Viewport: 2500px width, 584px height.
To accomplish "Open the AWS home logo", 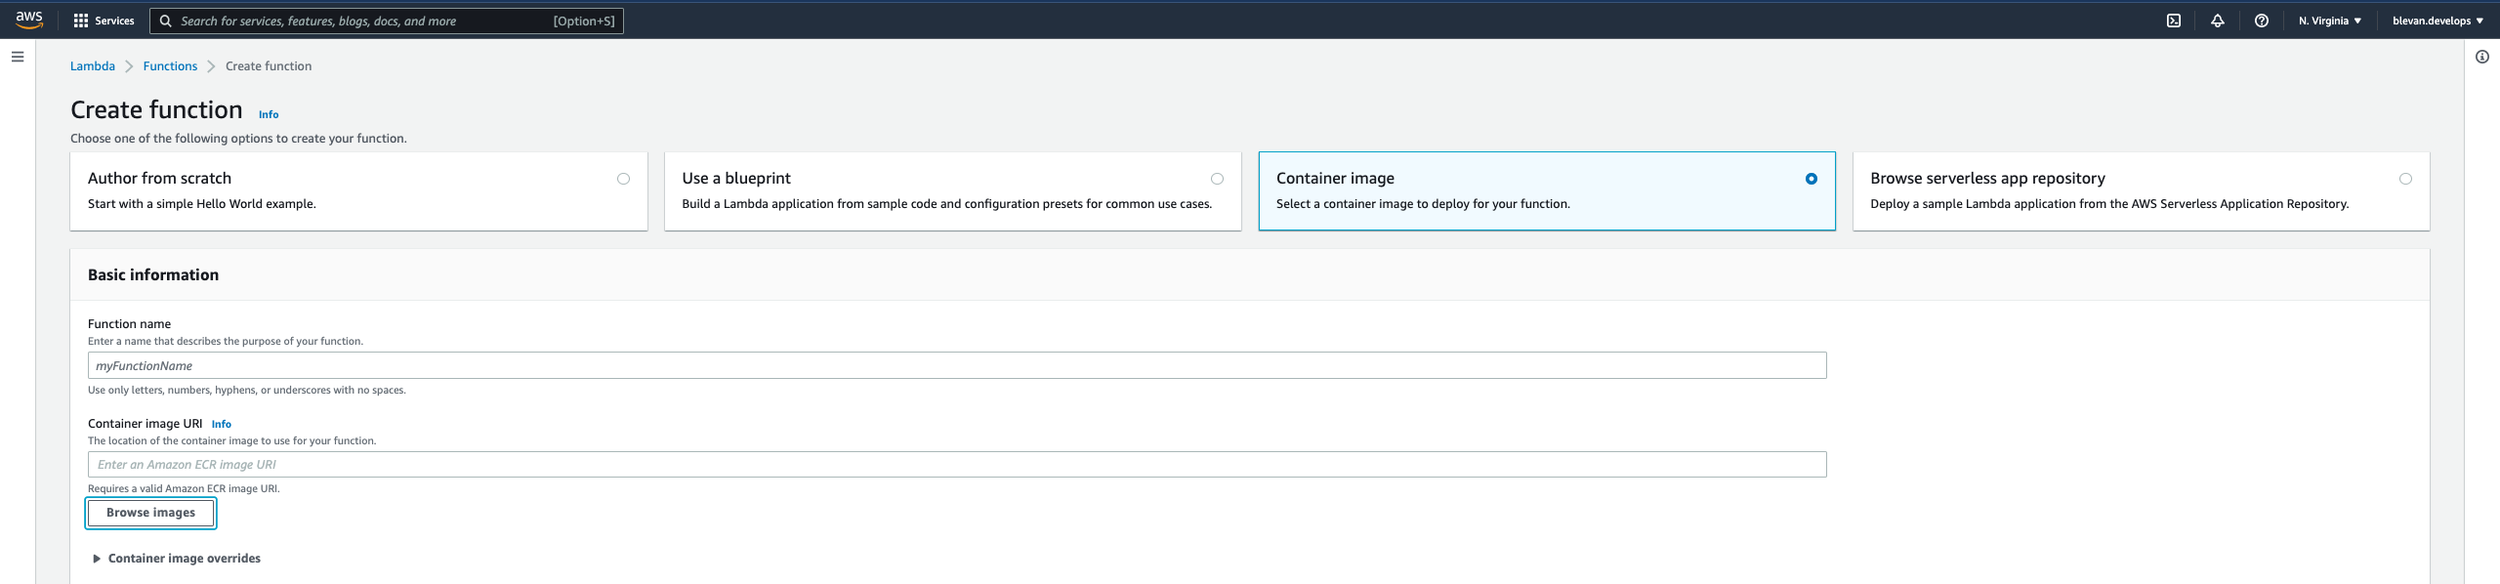I will point(29,20).
